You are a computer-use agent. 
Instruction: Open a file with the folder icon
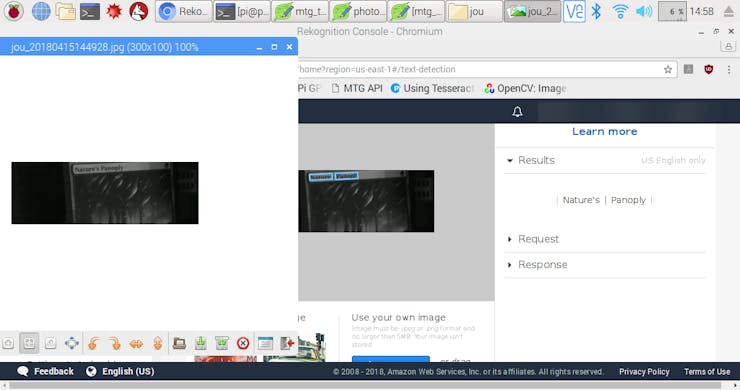click(x=179, y=343)
